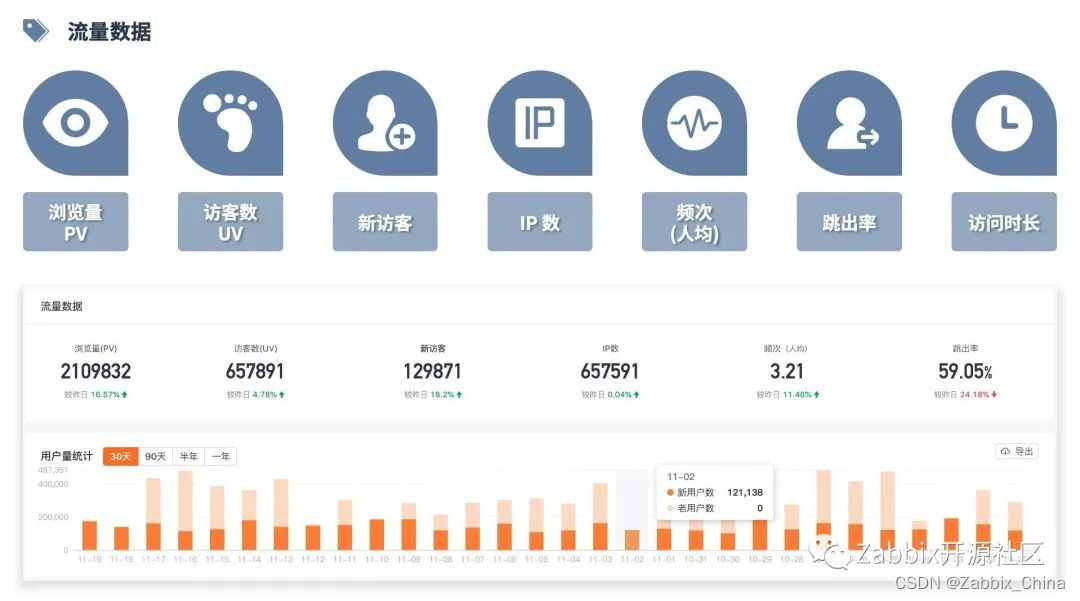
Task: Click the bar for date 11-17
Action: click(154, 514)
